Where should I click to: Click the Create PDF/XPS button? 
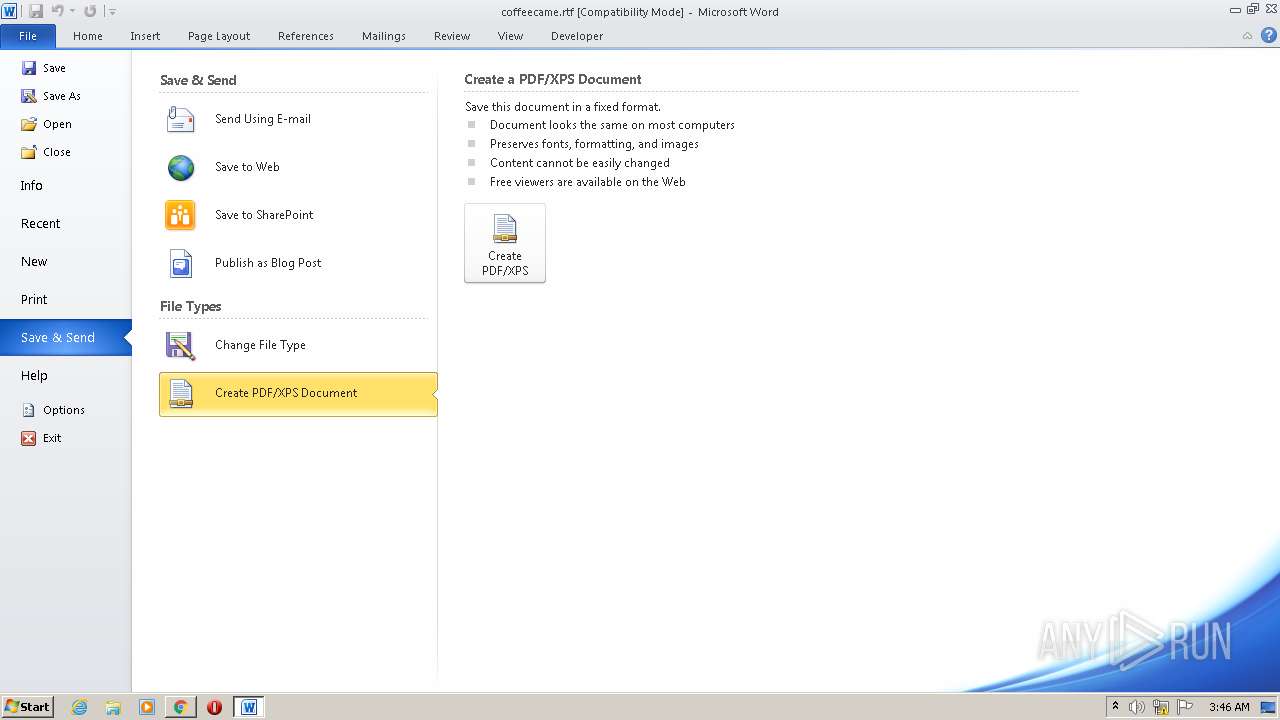(505, 243)
